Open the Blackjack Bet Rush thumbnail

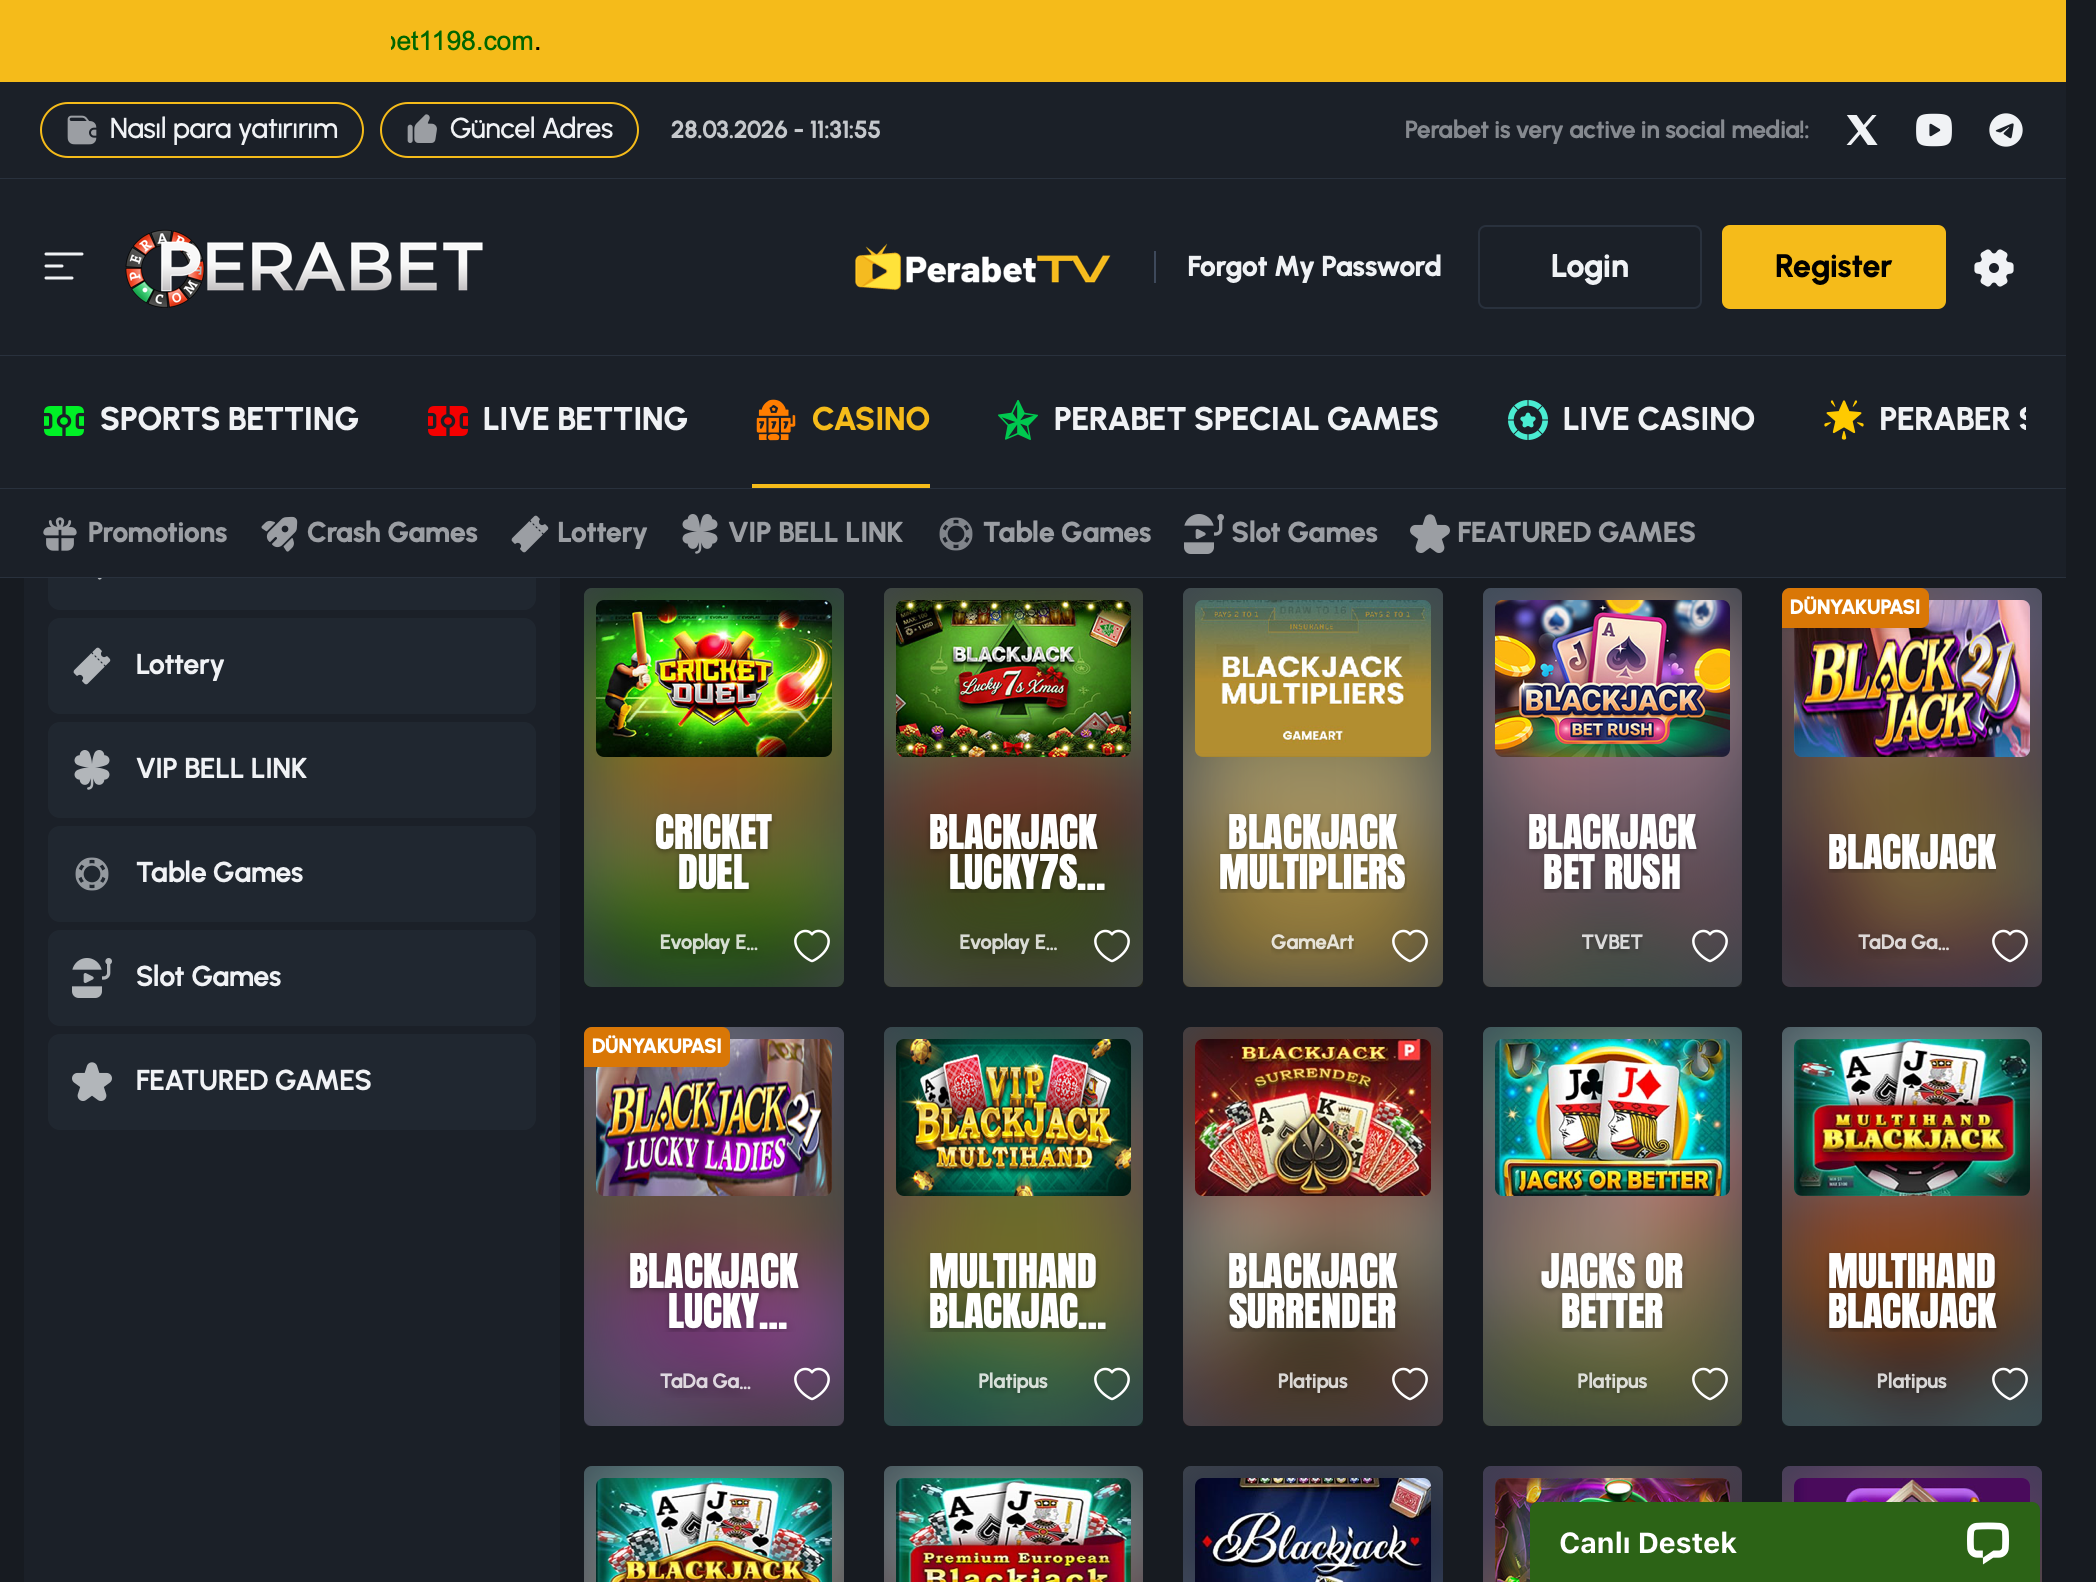1612,678
